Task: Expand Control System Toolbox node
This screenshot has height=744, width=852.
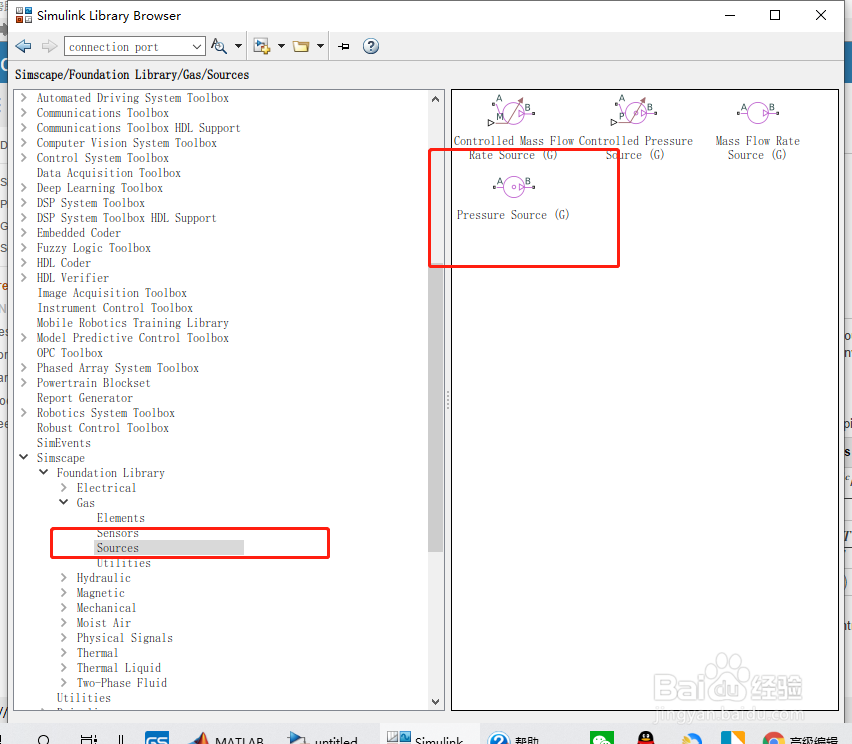Action: (23, 158)
